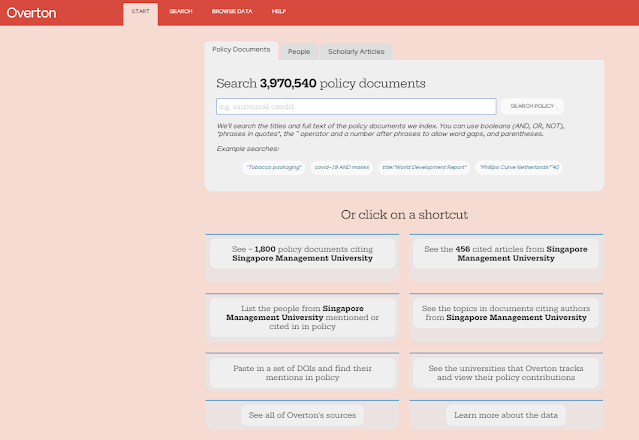Switch to the People tab
The image size is (639, 440).
point(299,52)
